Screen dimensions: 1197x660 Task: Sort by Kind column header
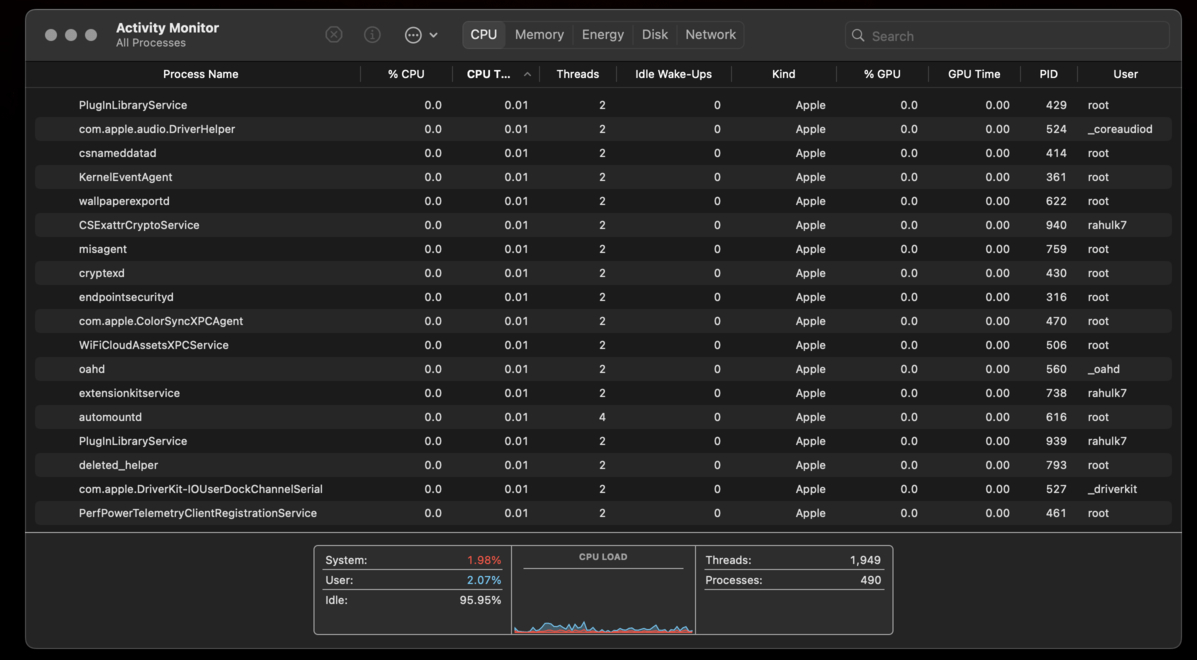click(x=783, y=75)
